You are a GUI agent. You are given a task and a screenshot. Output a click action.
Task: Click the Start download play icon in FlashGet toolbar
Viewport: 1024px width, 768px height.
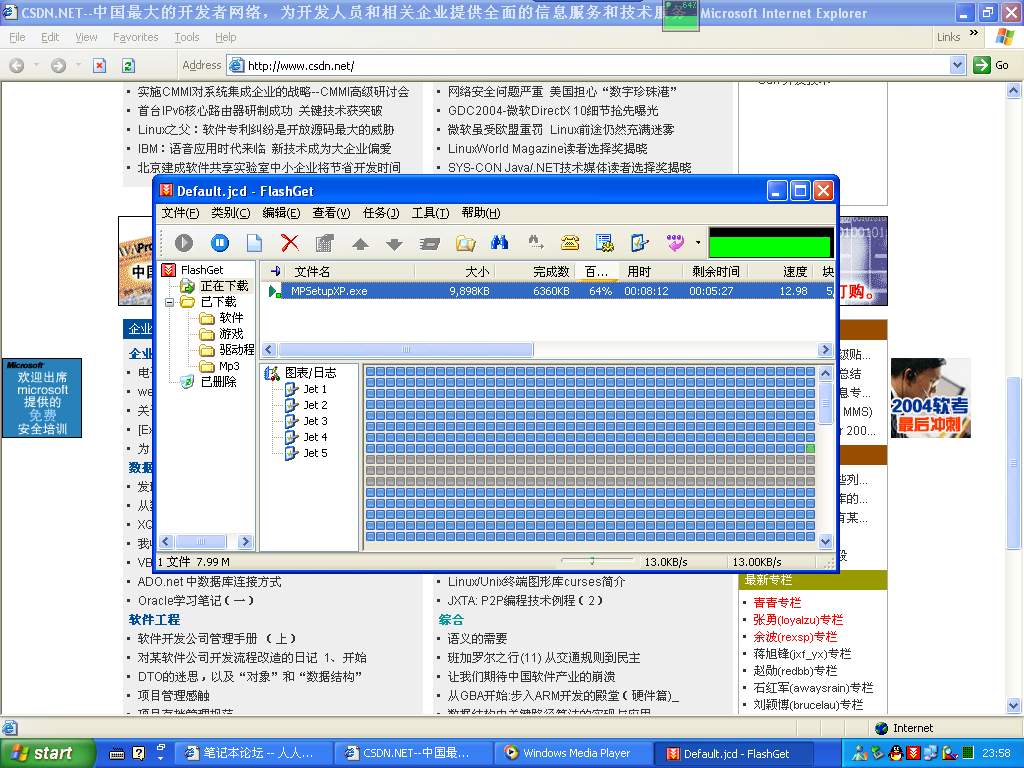[x=184, y=243]
